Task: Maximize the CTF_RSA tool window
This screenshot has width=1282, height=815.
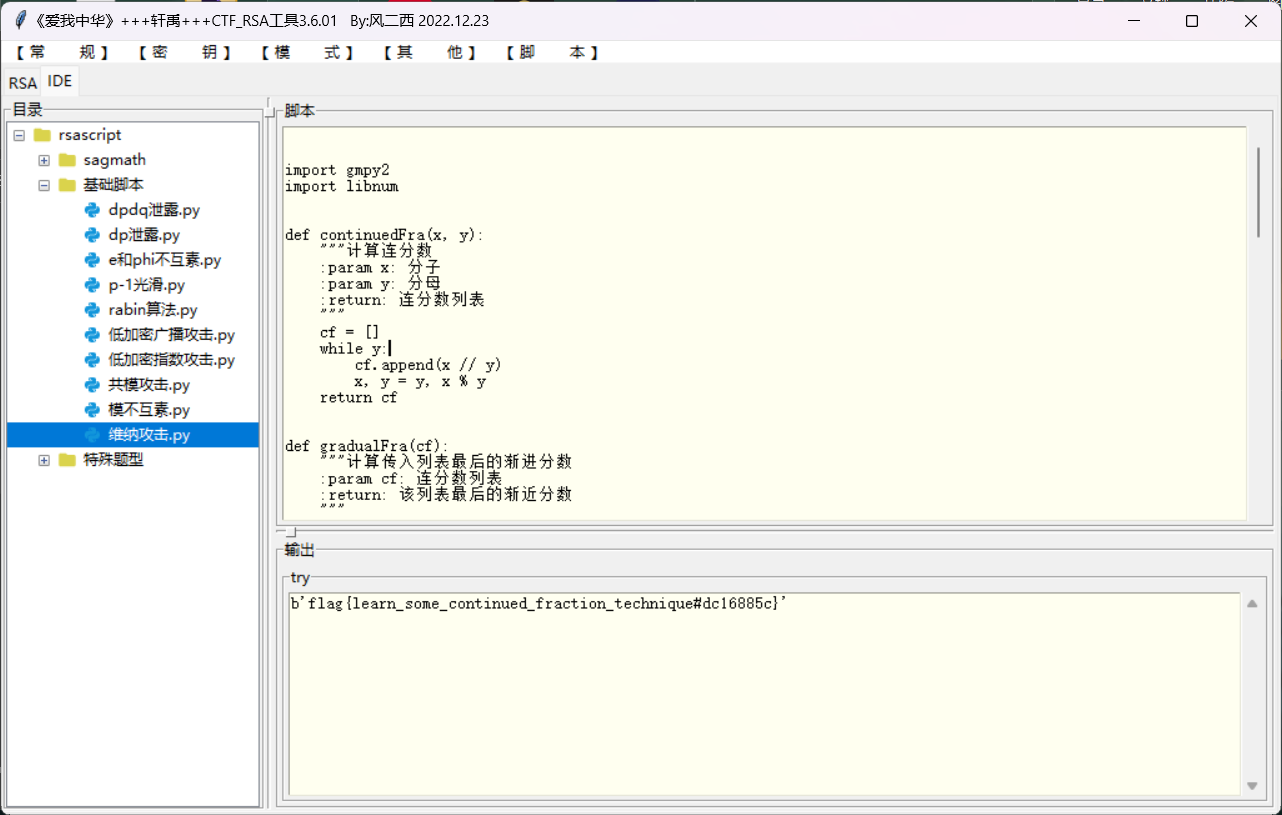Action: point(1191,20)
